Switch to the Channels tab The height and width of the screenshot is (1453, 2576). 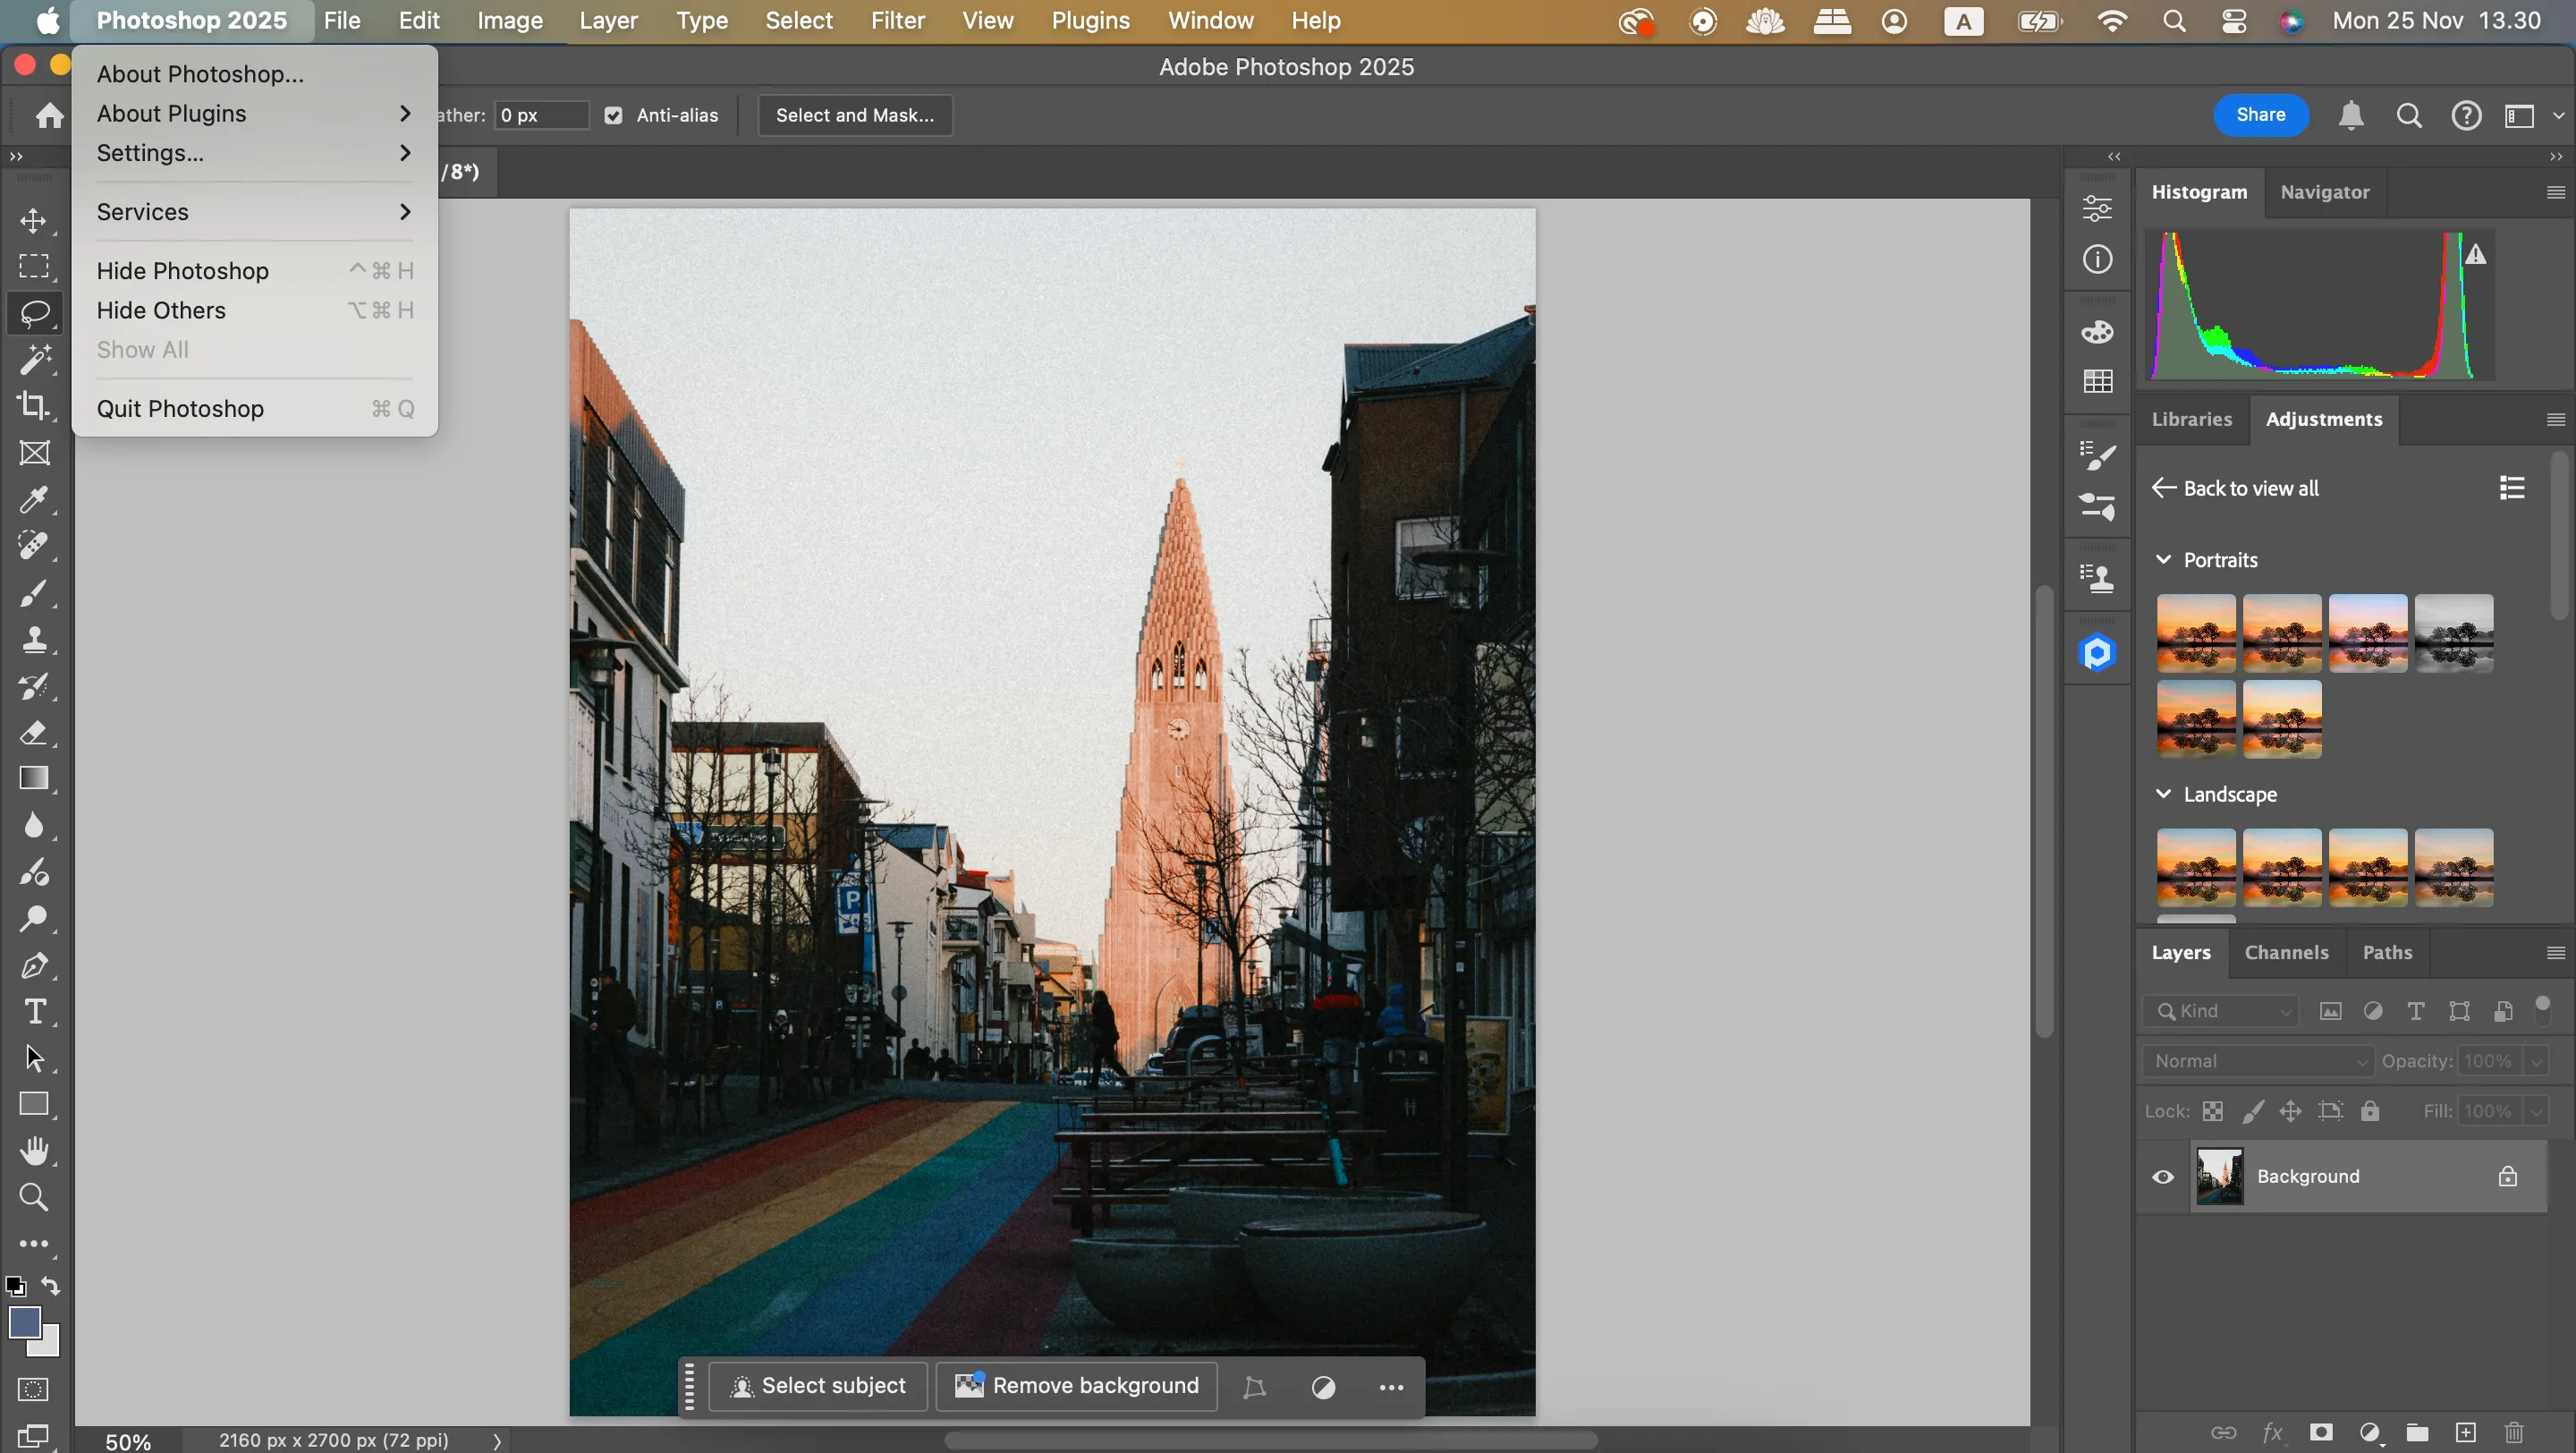pos(2287,952)
